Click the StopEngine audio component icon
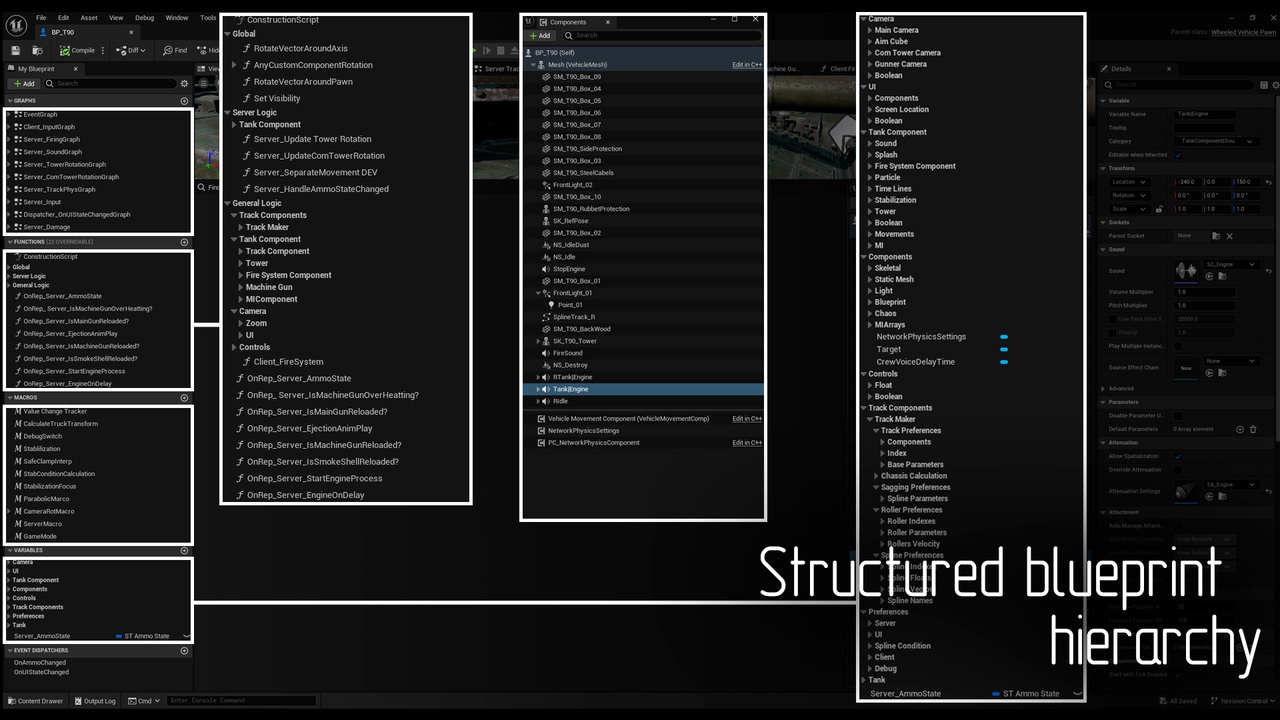The height and width of the screenshot is (720, 1280). point(546,269)
